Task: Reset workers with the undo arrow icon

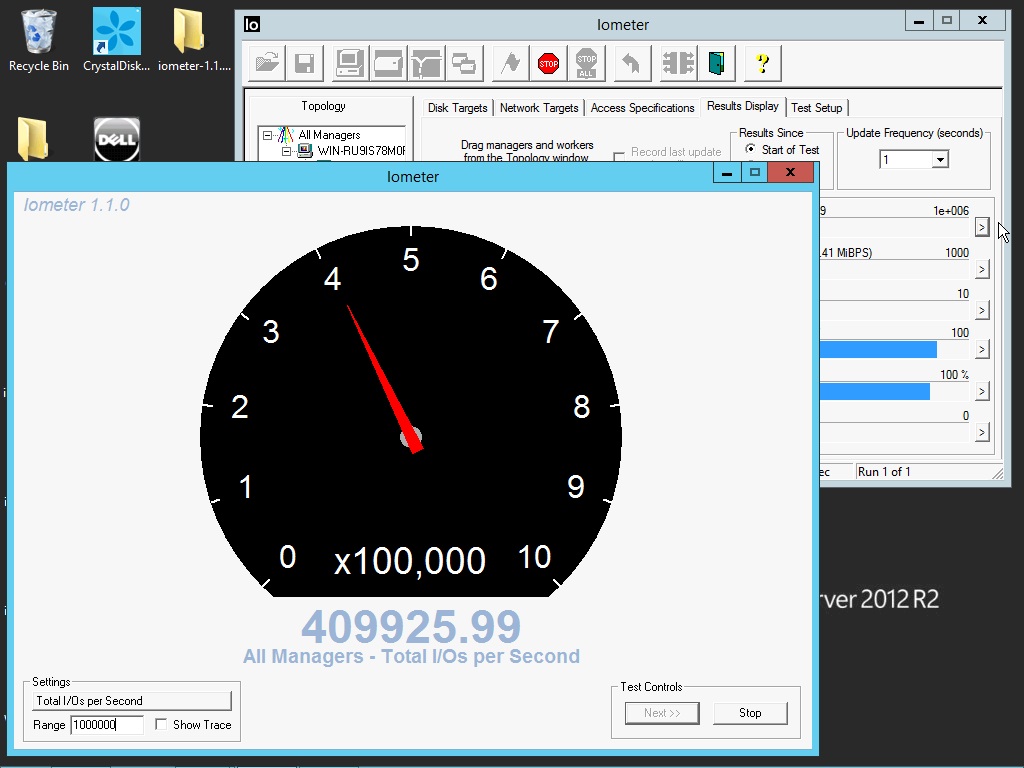Action: 631,63
